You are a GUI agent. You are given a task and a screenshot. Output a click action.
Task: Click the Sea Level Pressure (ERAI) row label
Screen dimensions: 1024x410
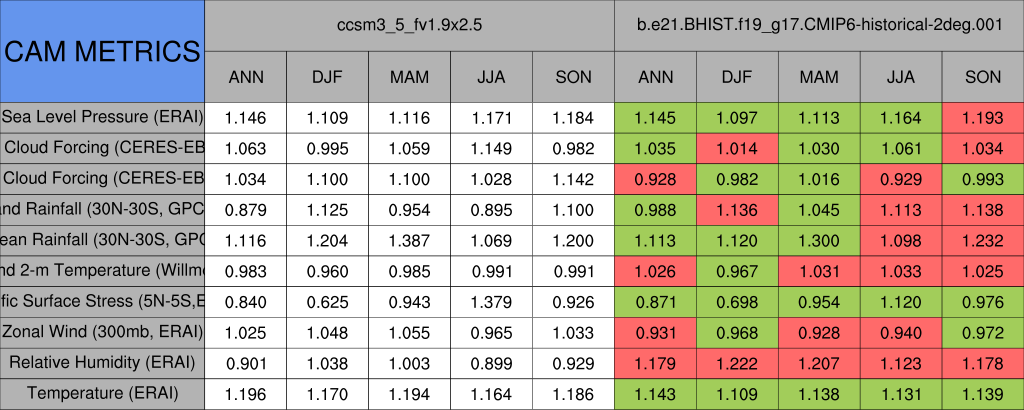coord(102,117)
